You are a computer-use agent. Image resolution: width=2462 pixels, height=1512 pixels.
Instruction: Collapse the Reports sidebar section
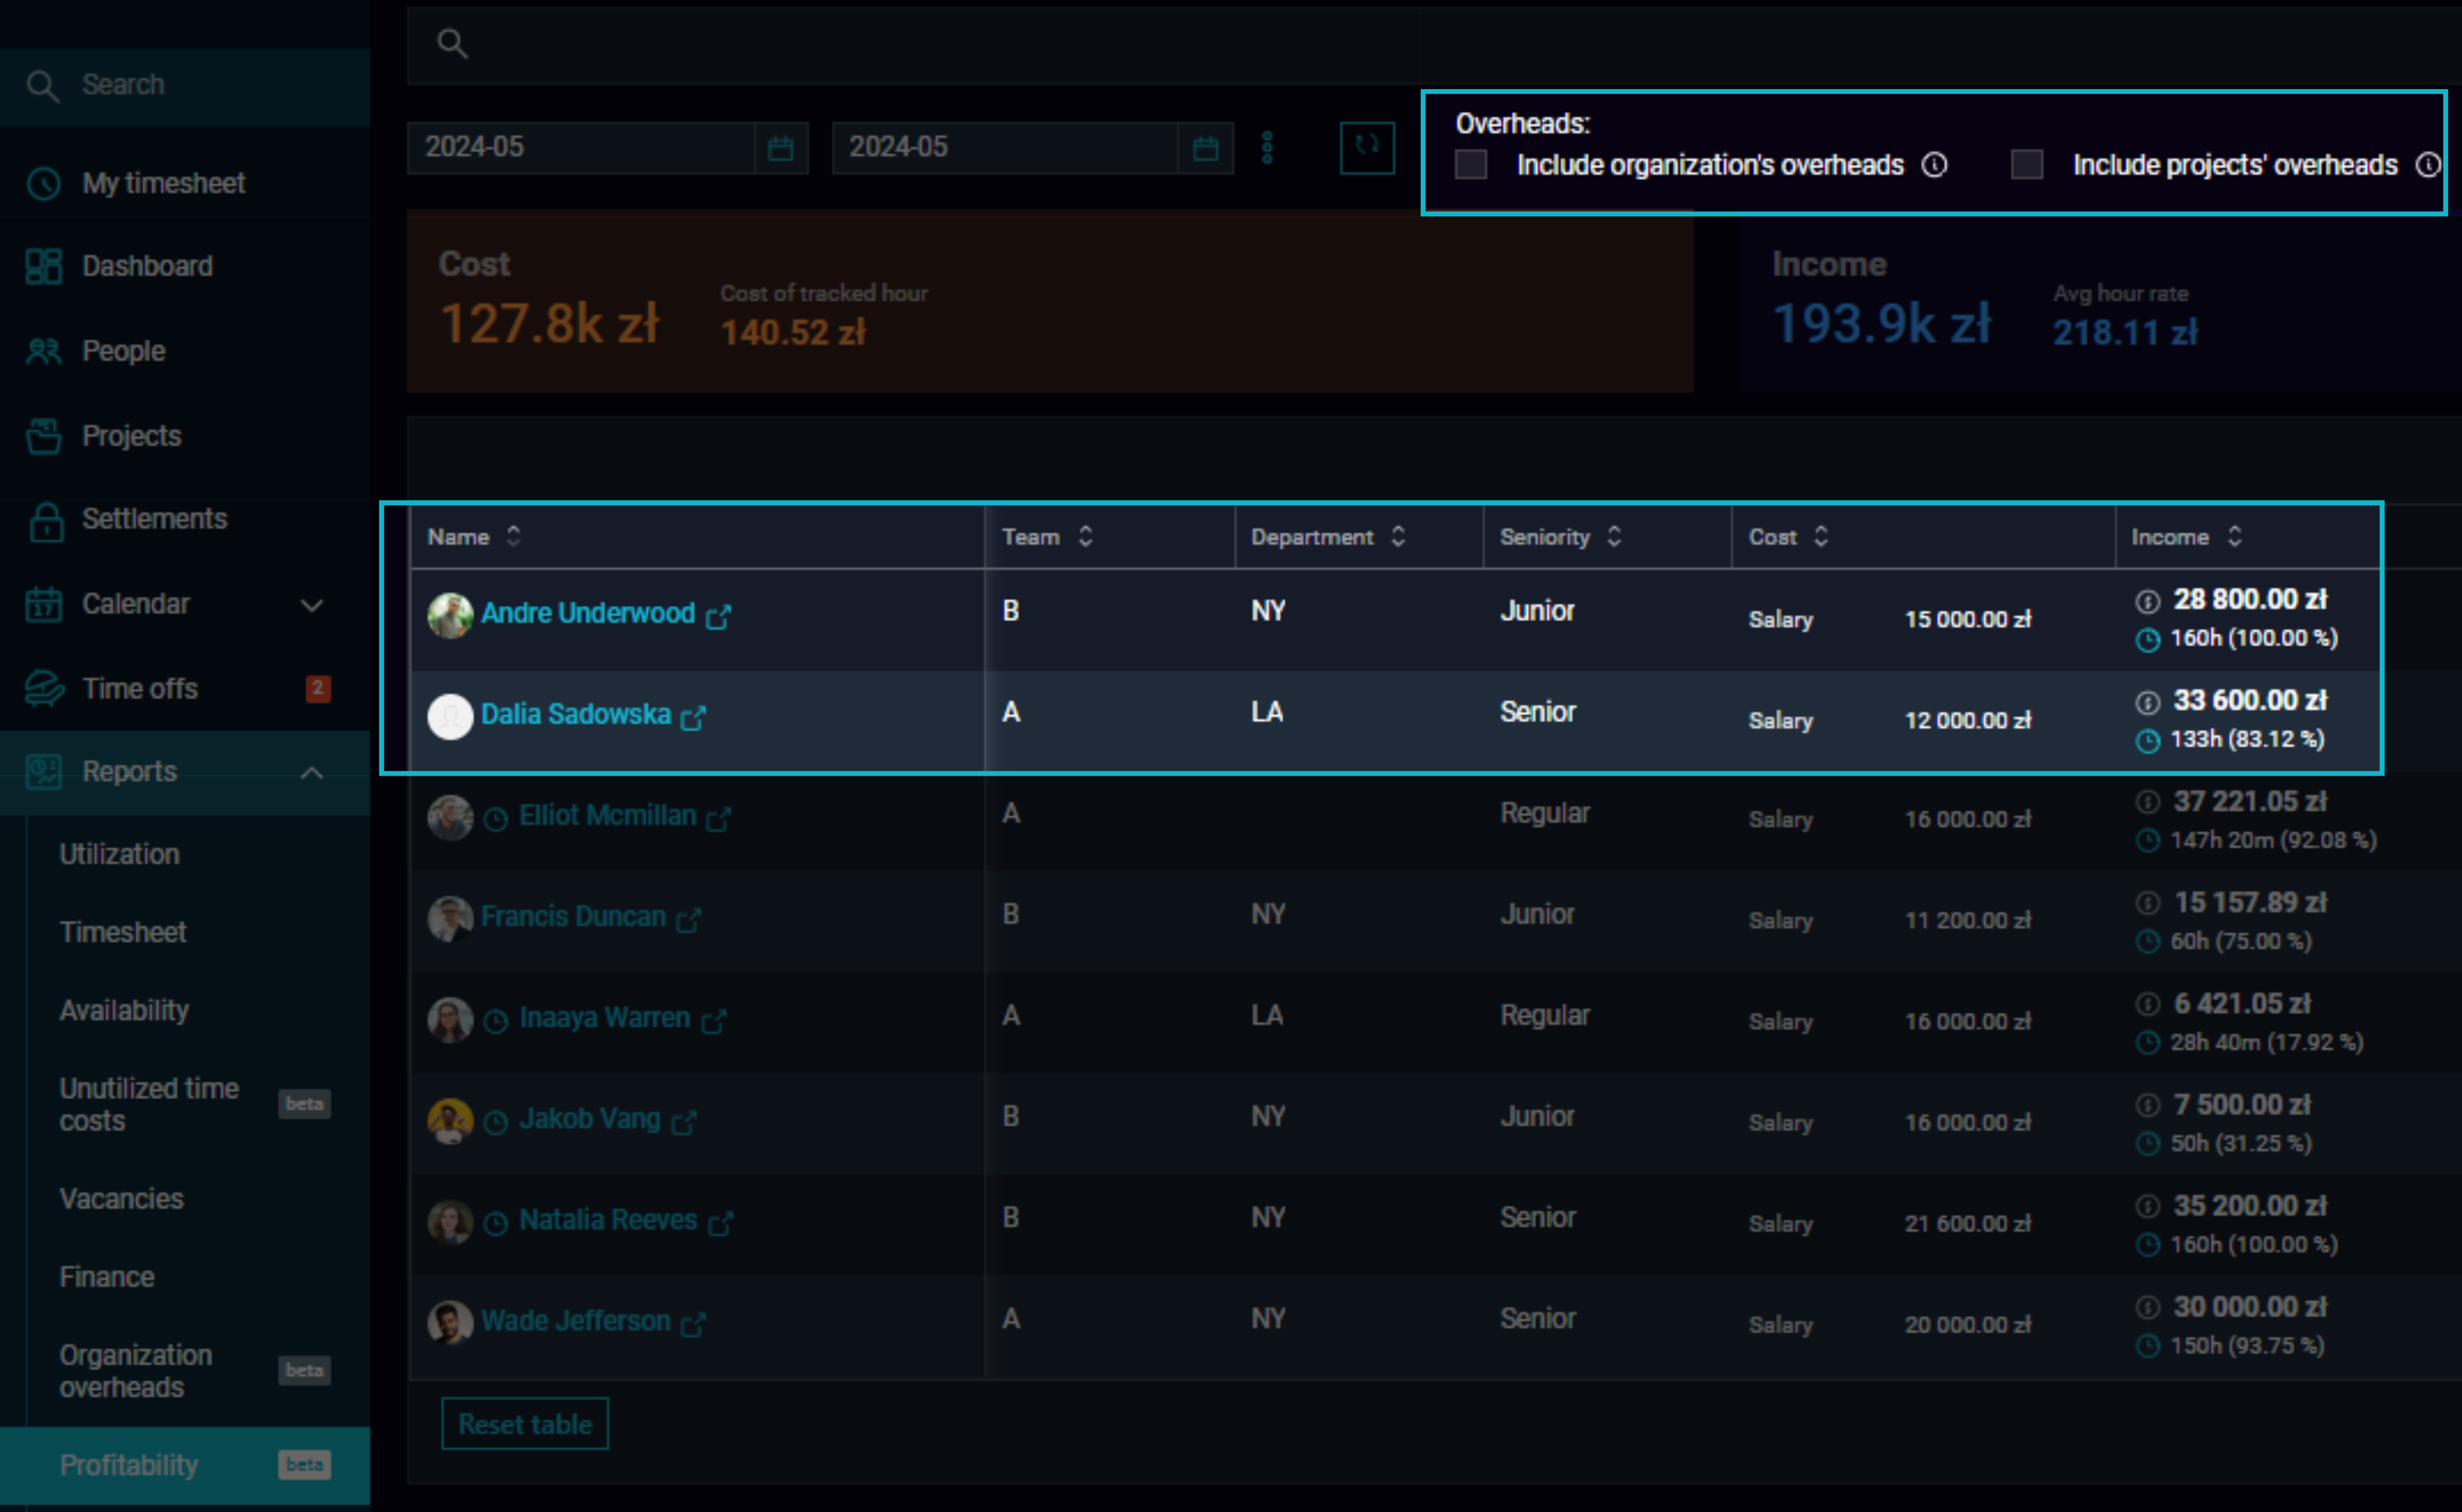311,773
